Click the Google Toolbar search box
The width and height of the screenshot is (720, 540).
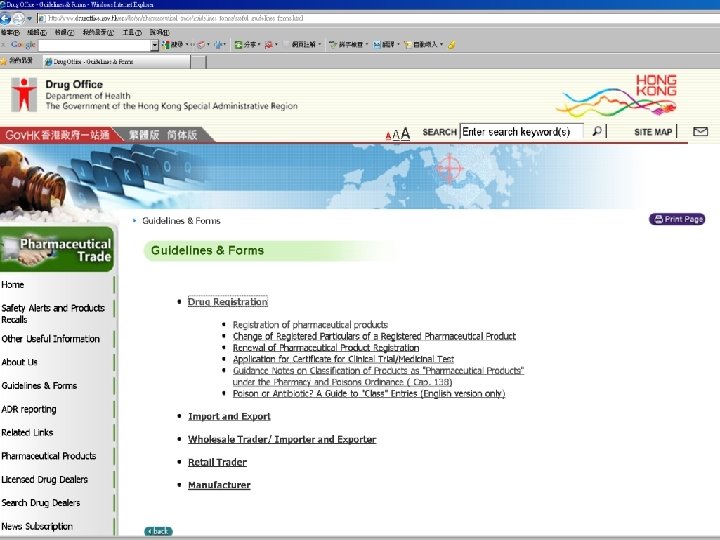click(95, 45)
